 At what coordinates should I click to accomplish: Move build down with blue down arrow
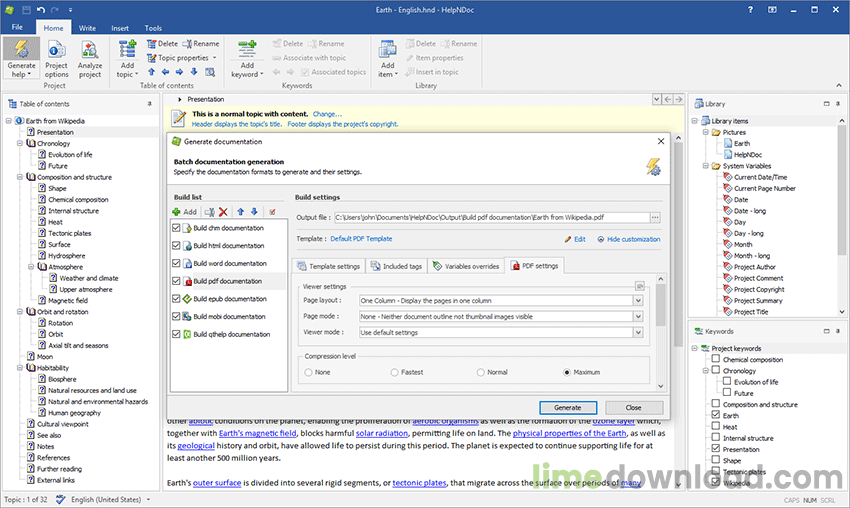pyautogui.click(x=254, y=212)
